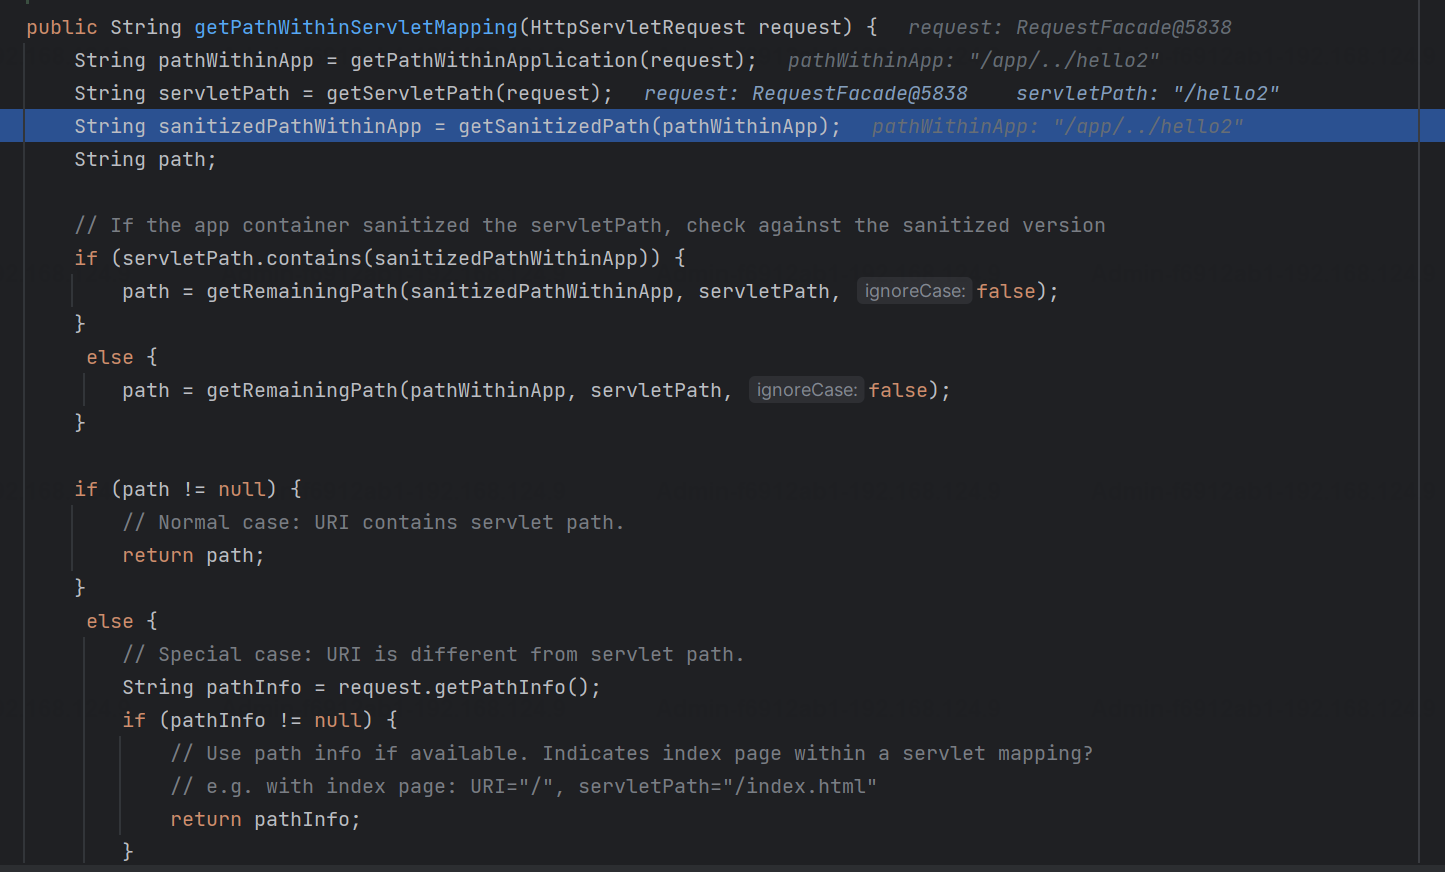Click the getPathWithinApplication(request) call
The height and width of the screenshot is (872, 1445).
click(547, 60)
